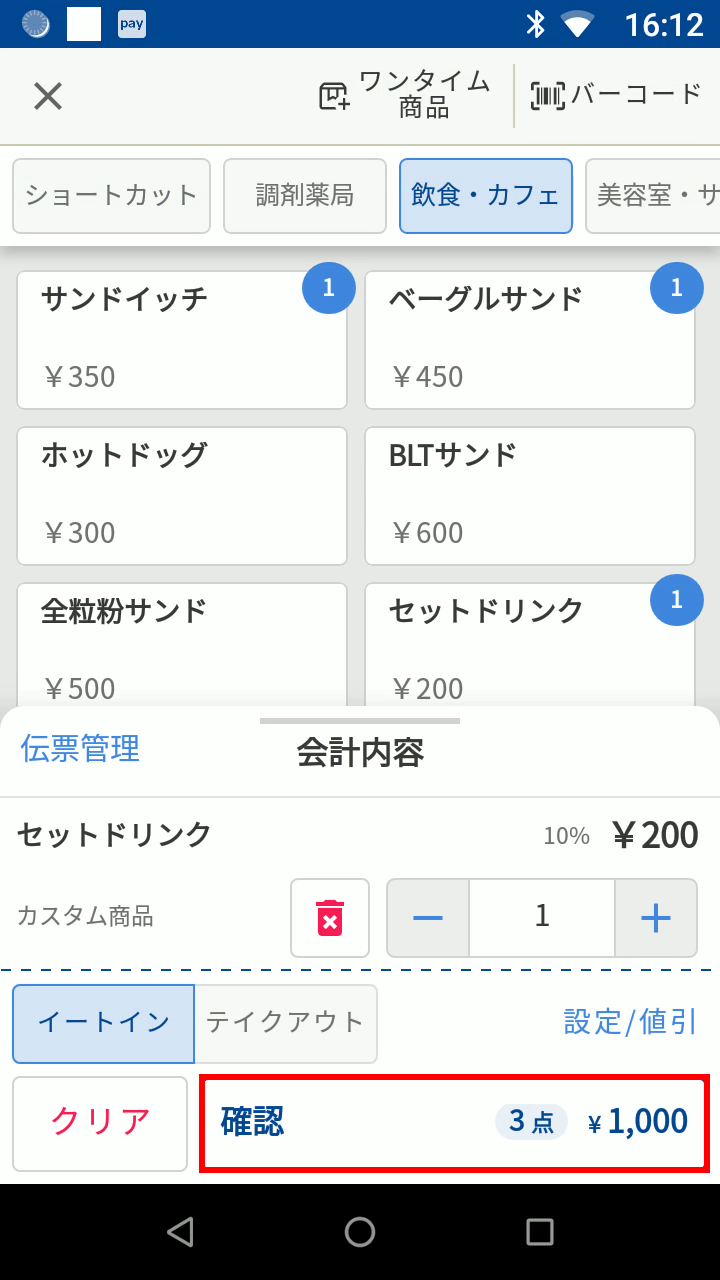Select the 飲食・カフェ category tab

pos(486,196)
